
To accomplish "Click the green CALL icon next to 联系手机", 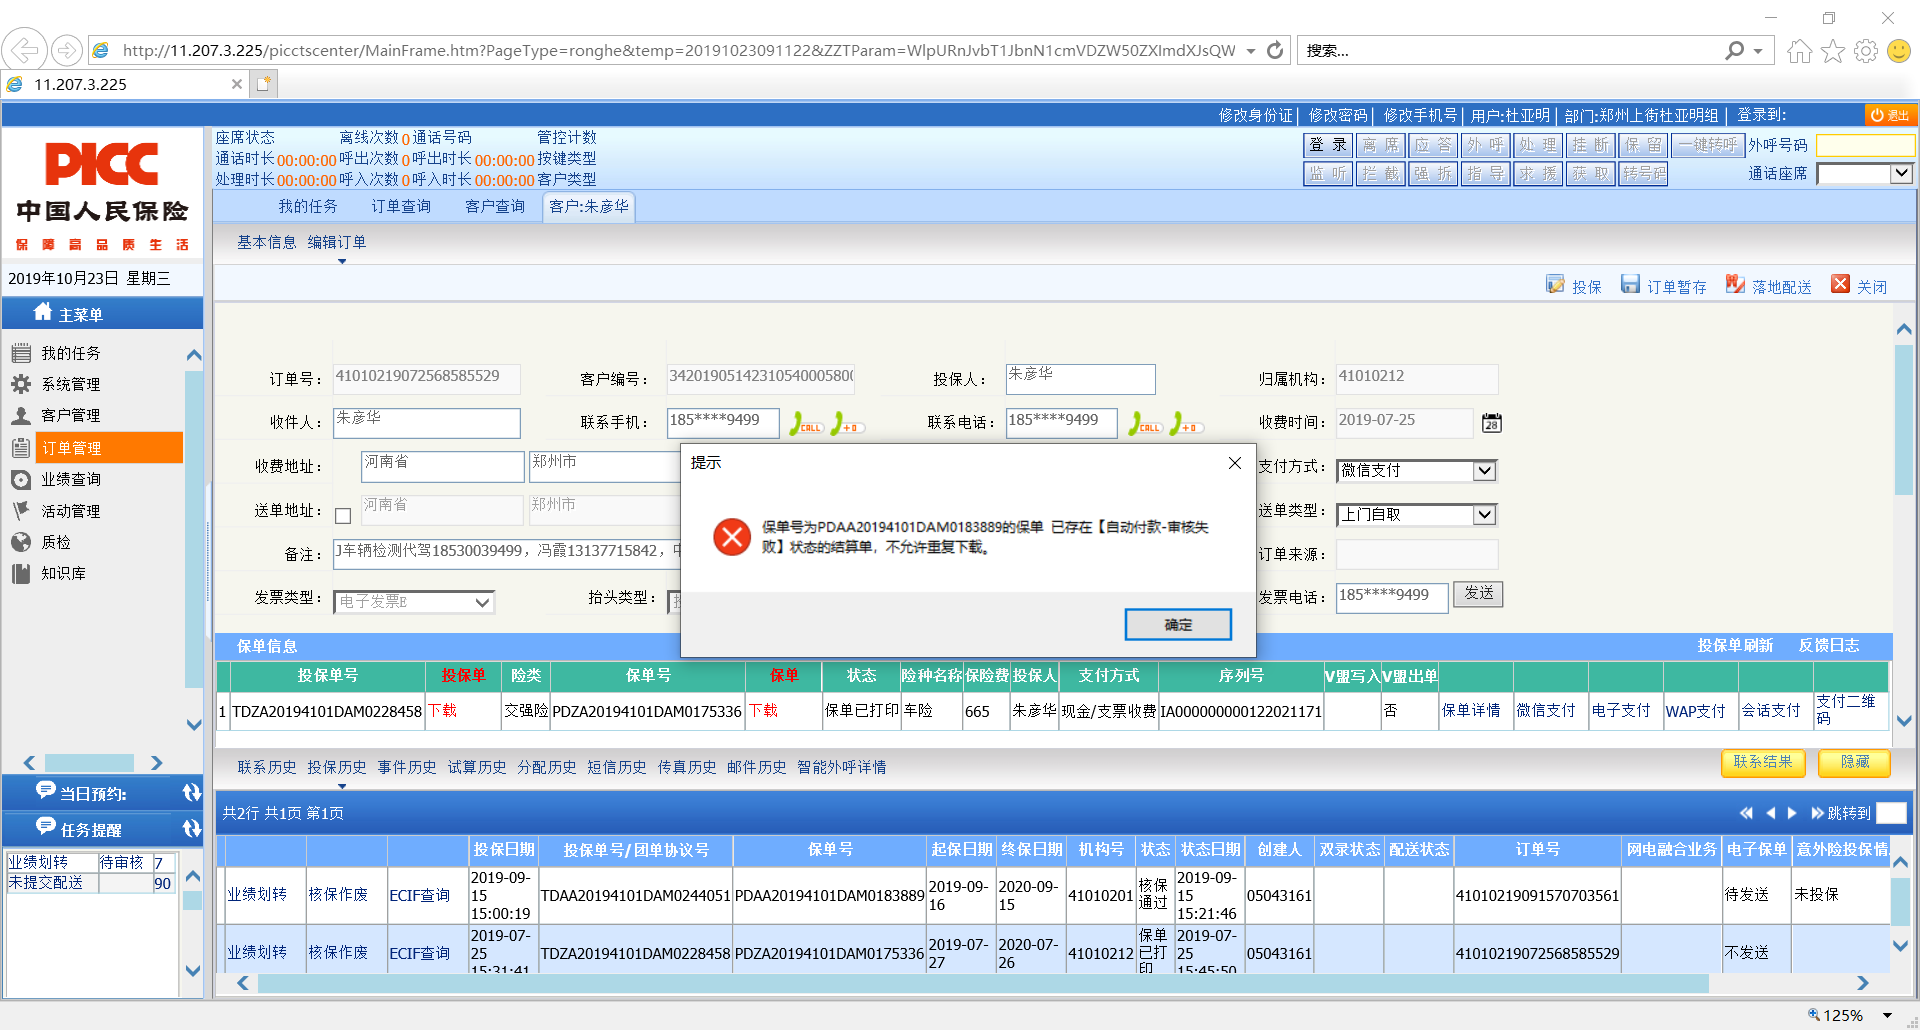I will (806, 424).
